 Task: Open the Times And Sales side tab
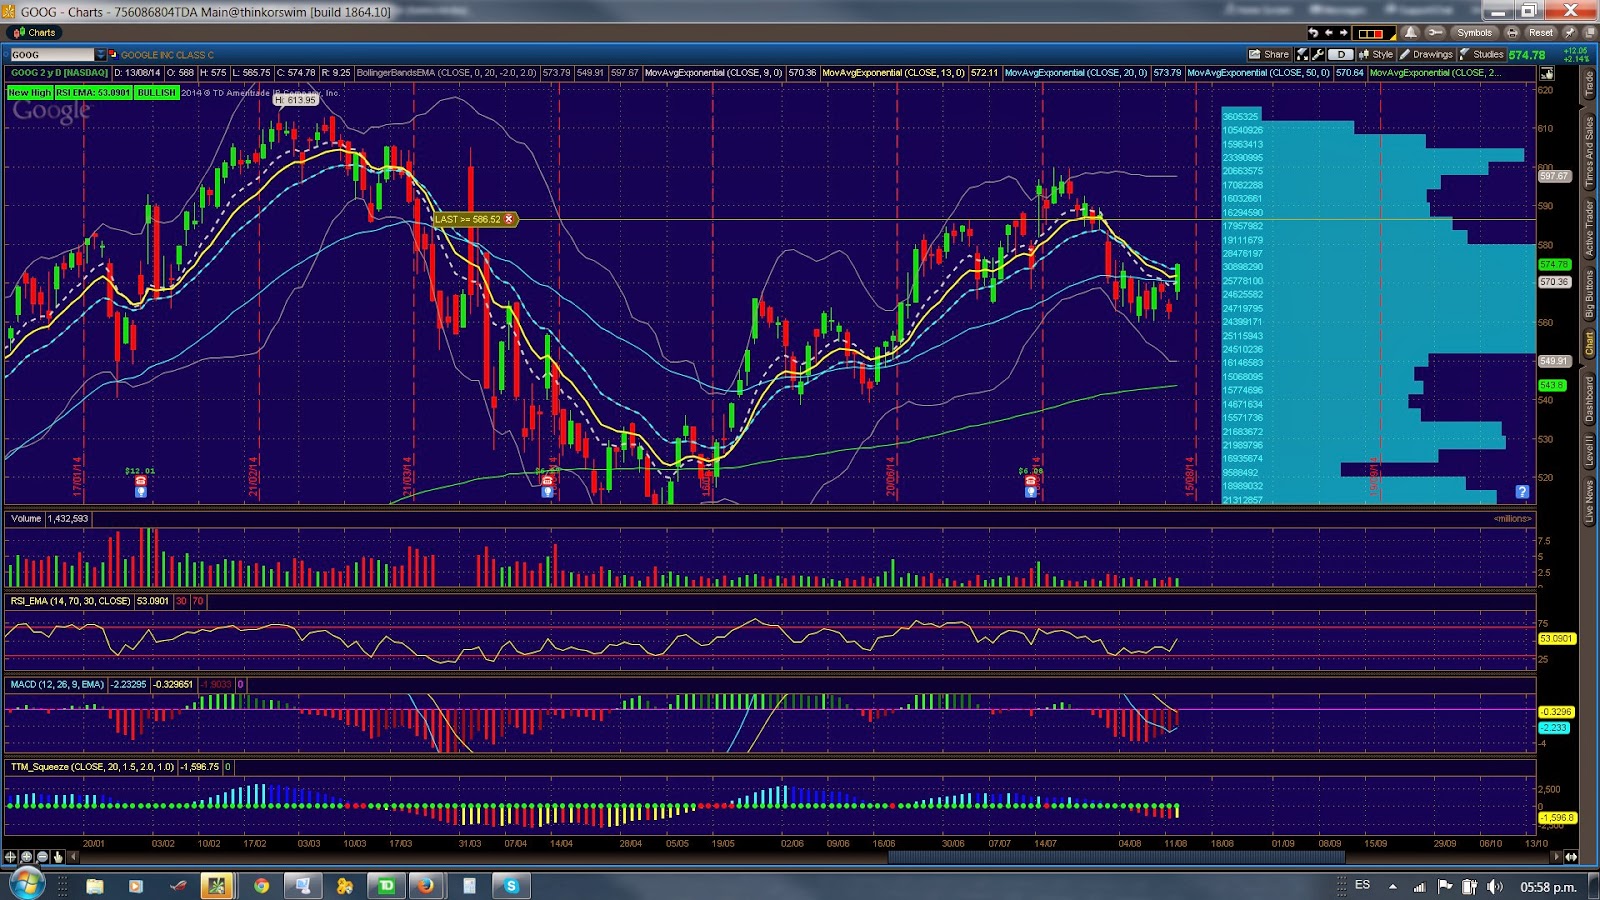click(x=1589, y=151)
